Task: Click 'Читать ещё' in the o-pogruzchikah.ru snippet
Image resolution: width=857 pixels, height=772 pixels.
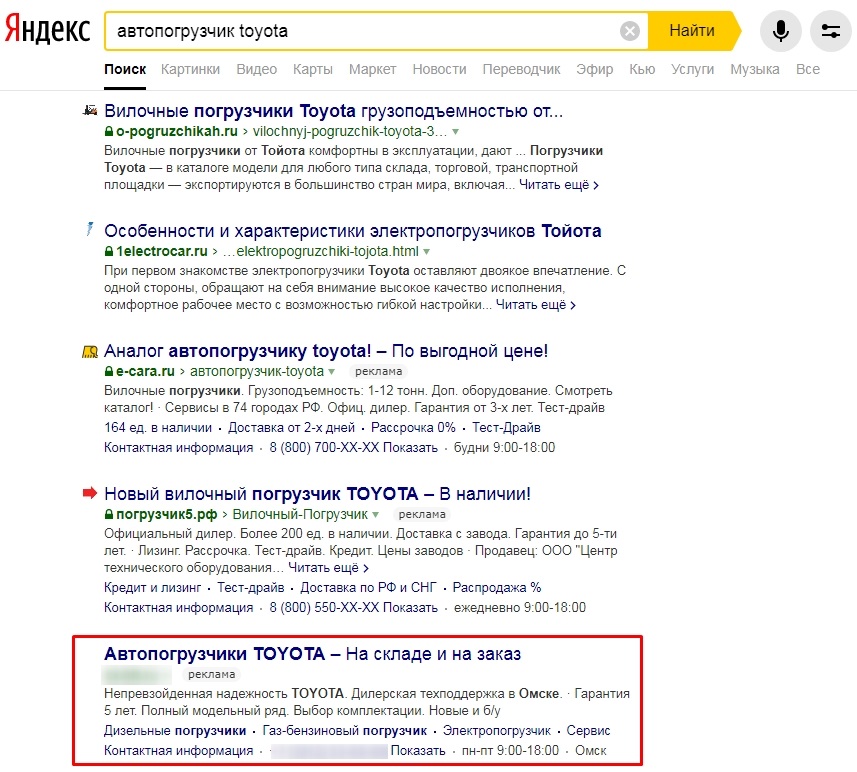Action: (x=559, y=185)
